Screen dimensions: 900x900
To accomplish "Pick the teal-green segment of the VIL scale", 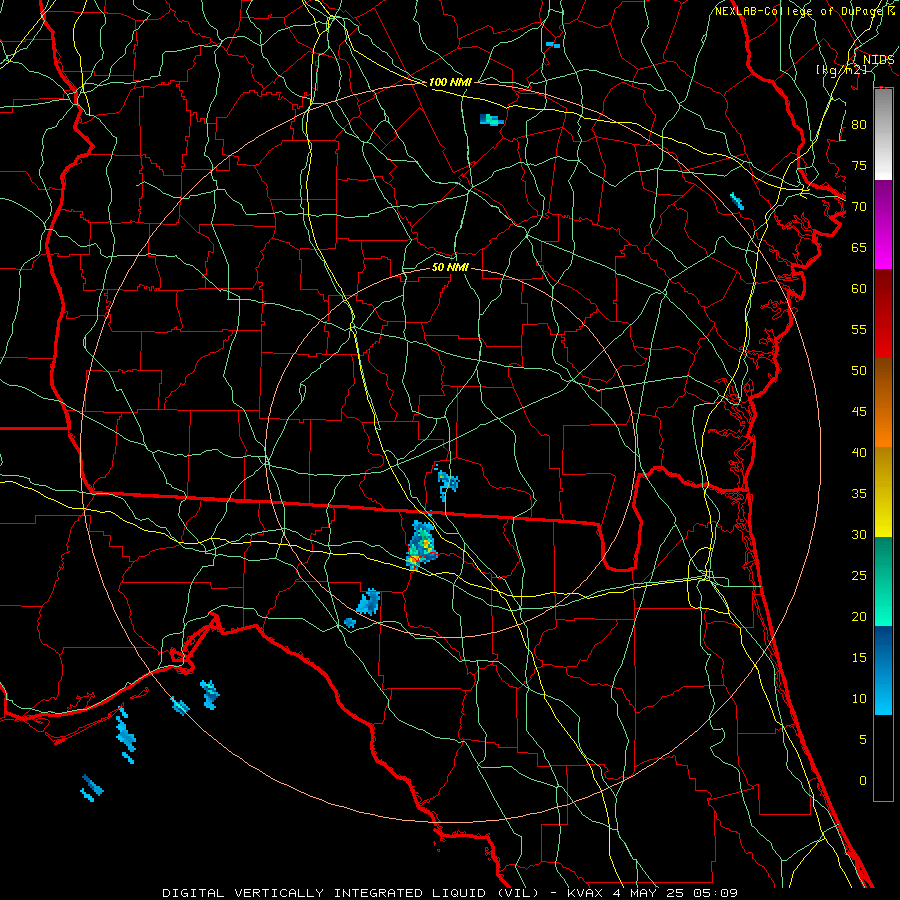I will click(x=883, y=581).
